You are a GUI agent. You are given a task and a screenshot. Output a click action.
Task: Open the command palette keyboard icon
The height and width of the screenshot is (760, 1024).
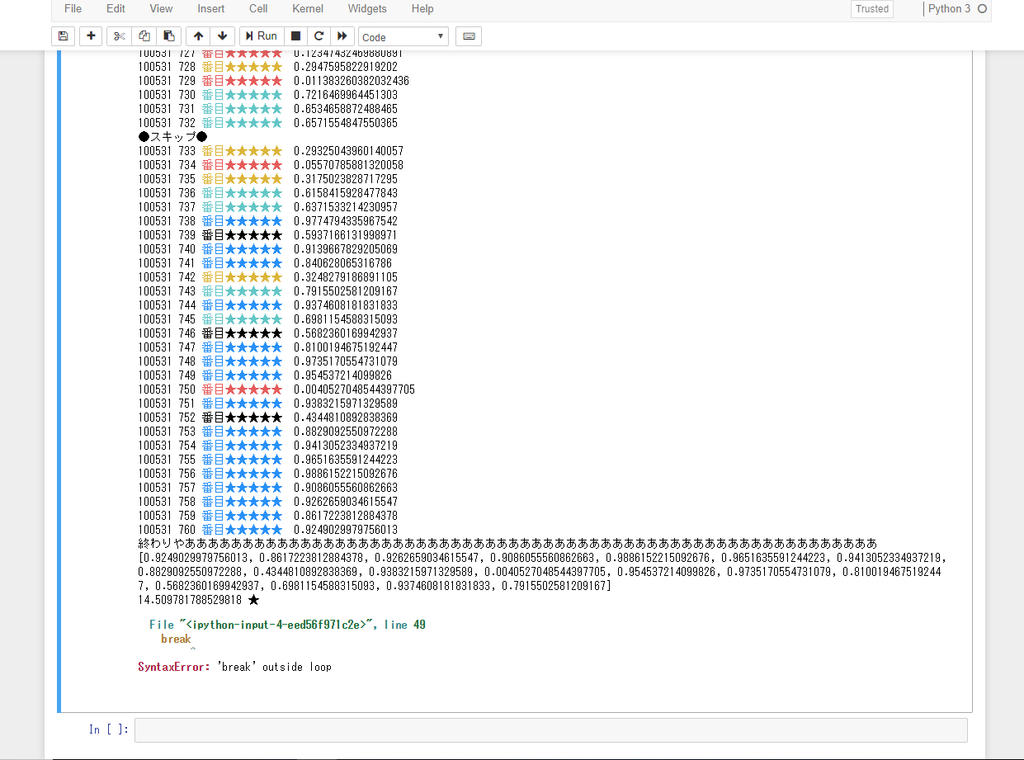coord(469,37)
